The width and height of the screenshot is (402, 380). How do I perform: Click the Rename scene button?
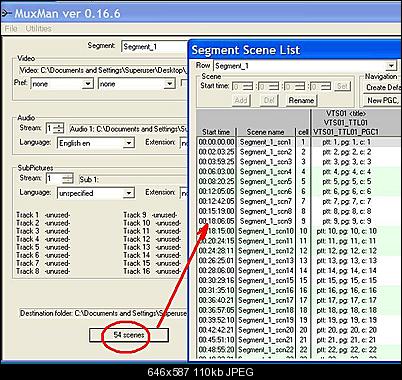click(301, 100)
